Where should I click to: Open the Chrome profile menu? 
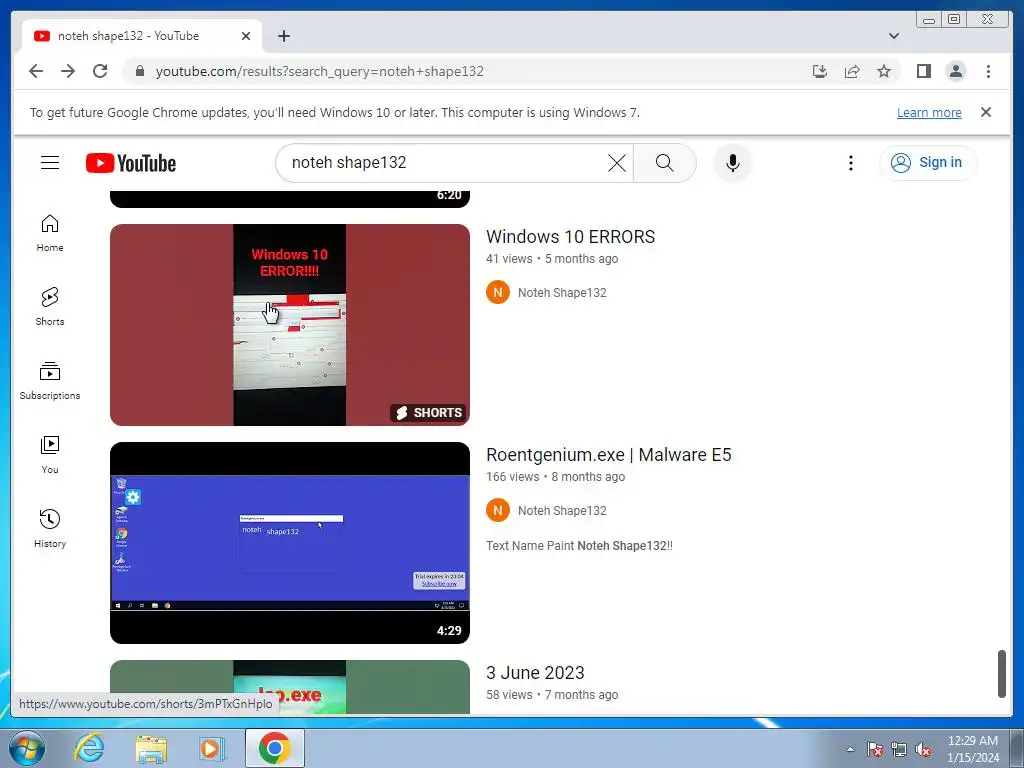(955, 71)
